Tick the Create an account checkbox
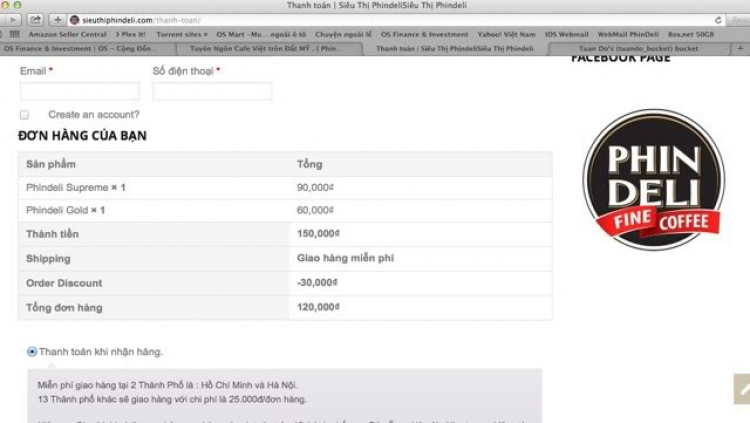Screen dimensions: 750x423 (24, 115)
